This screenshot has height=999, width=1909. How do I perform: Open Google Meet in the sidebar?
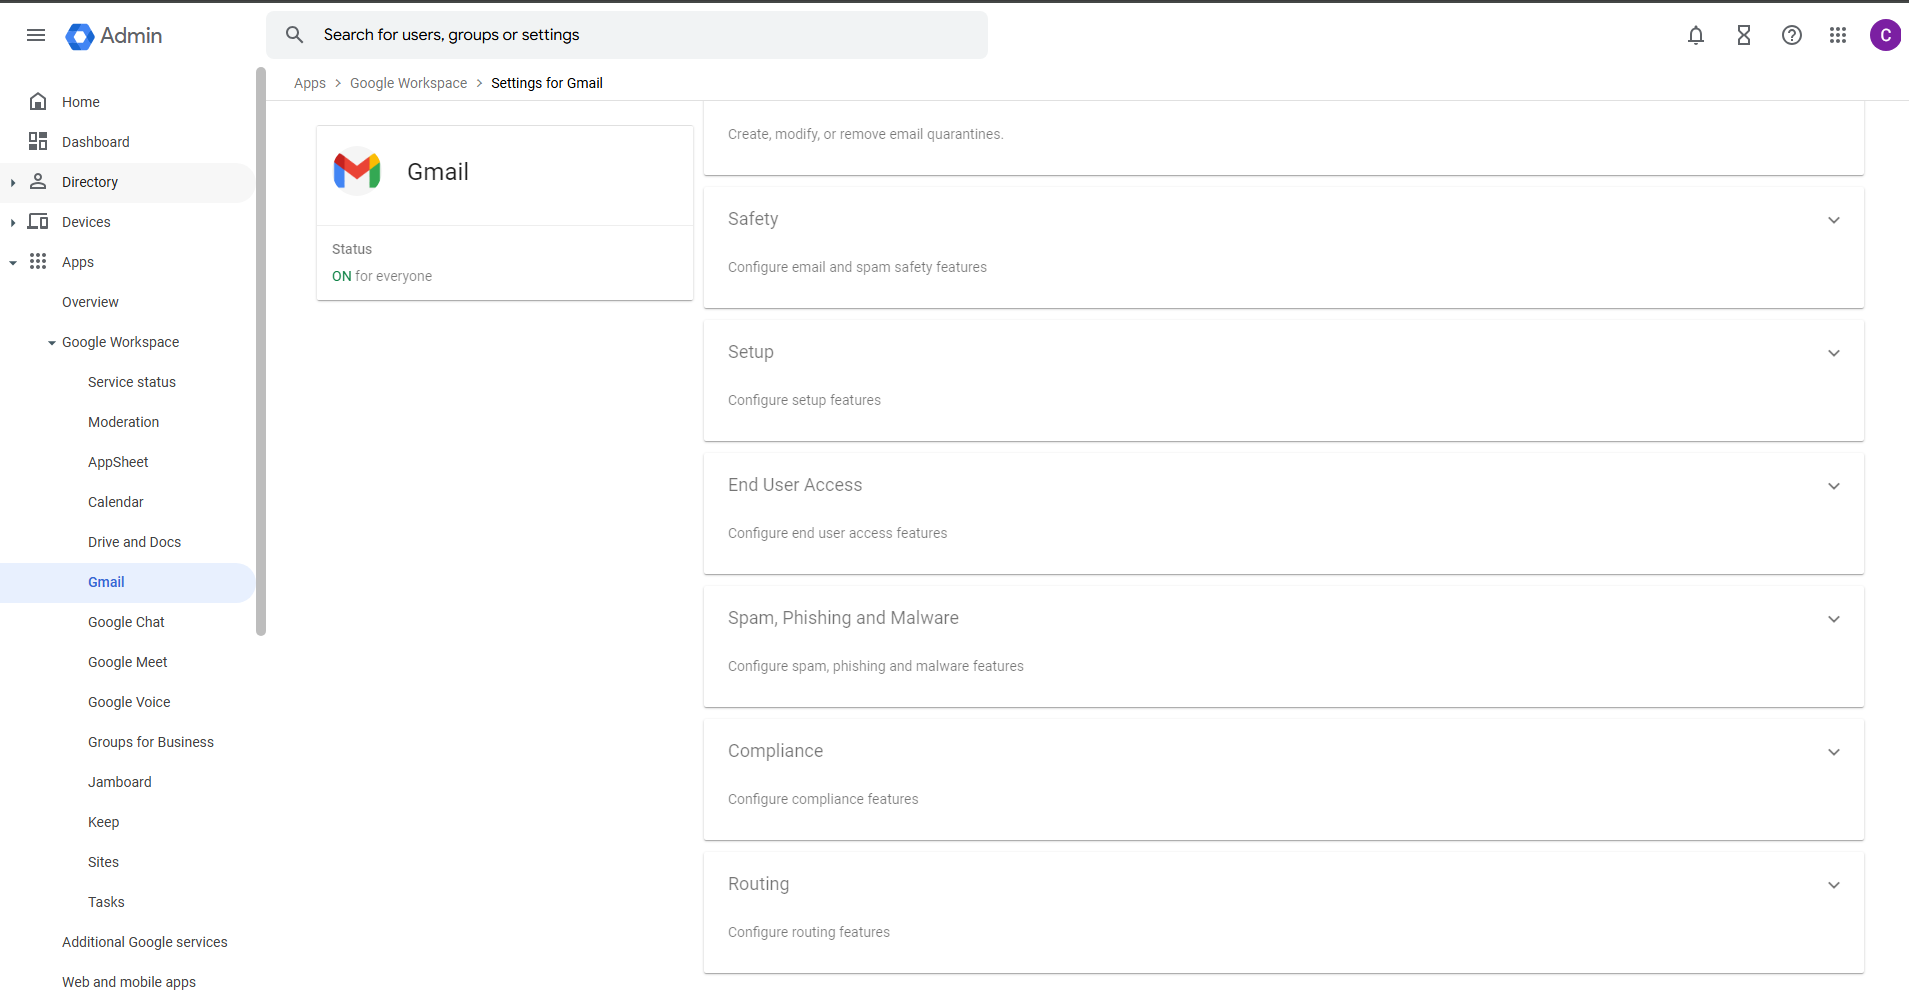point(128,662)
